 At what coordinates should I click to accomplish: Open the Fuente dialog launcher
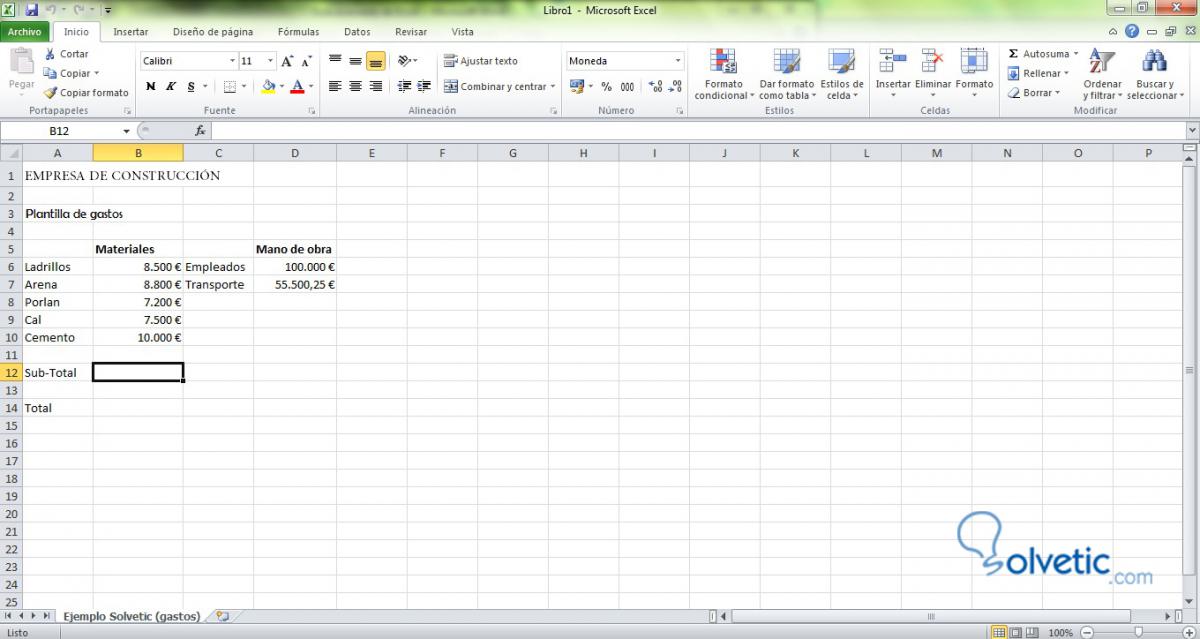point(311,111)
